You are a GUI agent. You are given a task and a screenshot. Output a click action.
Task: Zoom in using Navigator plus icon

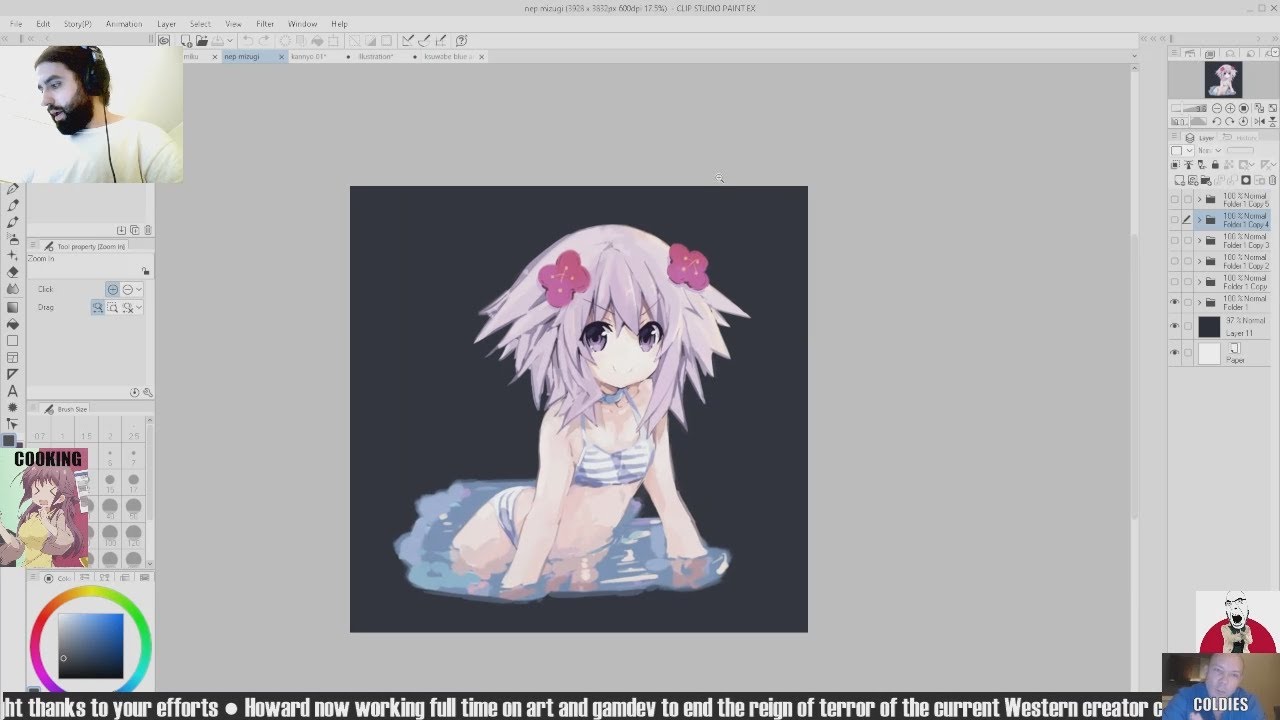[x=1230, y=108]
